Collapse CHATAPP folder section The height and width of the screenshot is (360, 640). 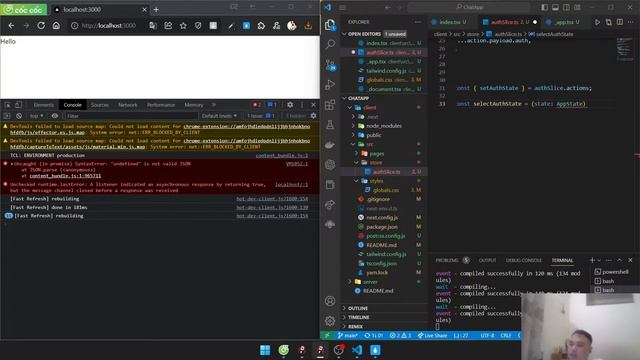click(x=358, y=98)
